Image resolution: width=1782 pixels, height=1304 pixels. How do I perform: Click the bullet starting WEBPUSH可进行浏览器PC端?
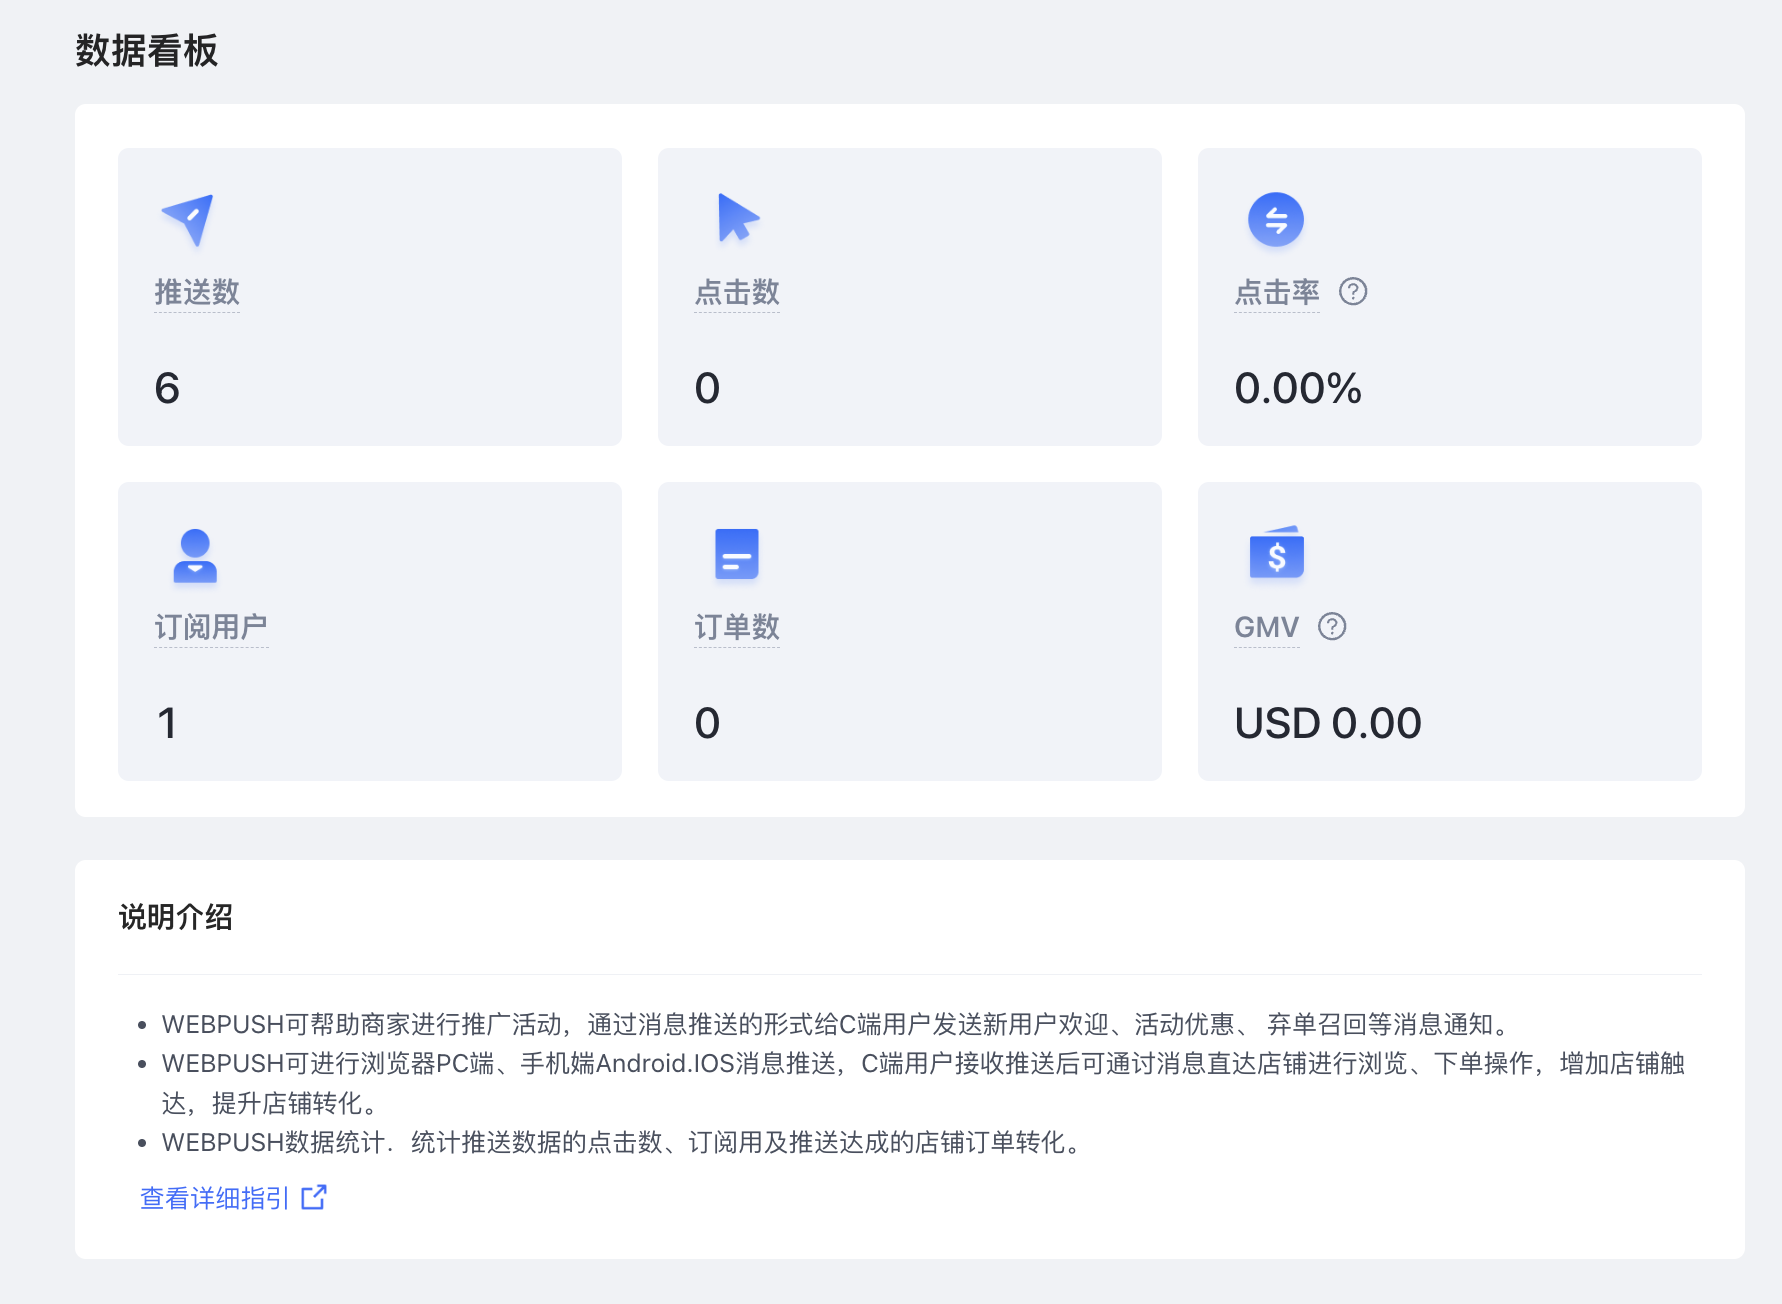pos(923,1083)
